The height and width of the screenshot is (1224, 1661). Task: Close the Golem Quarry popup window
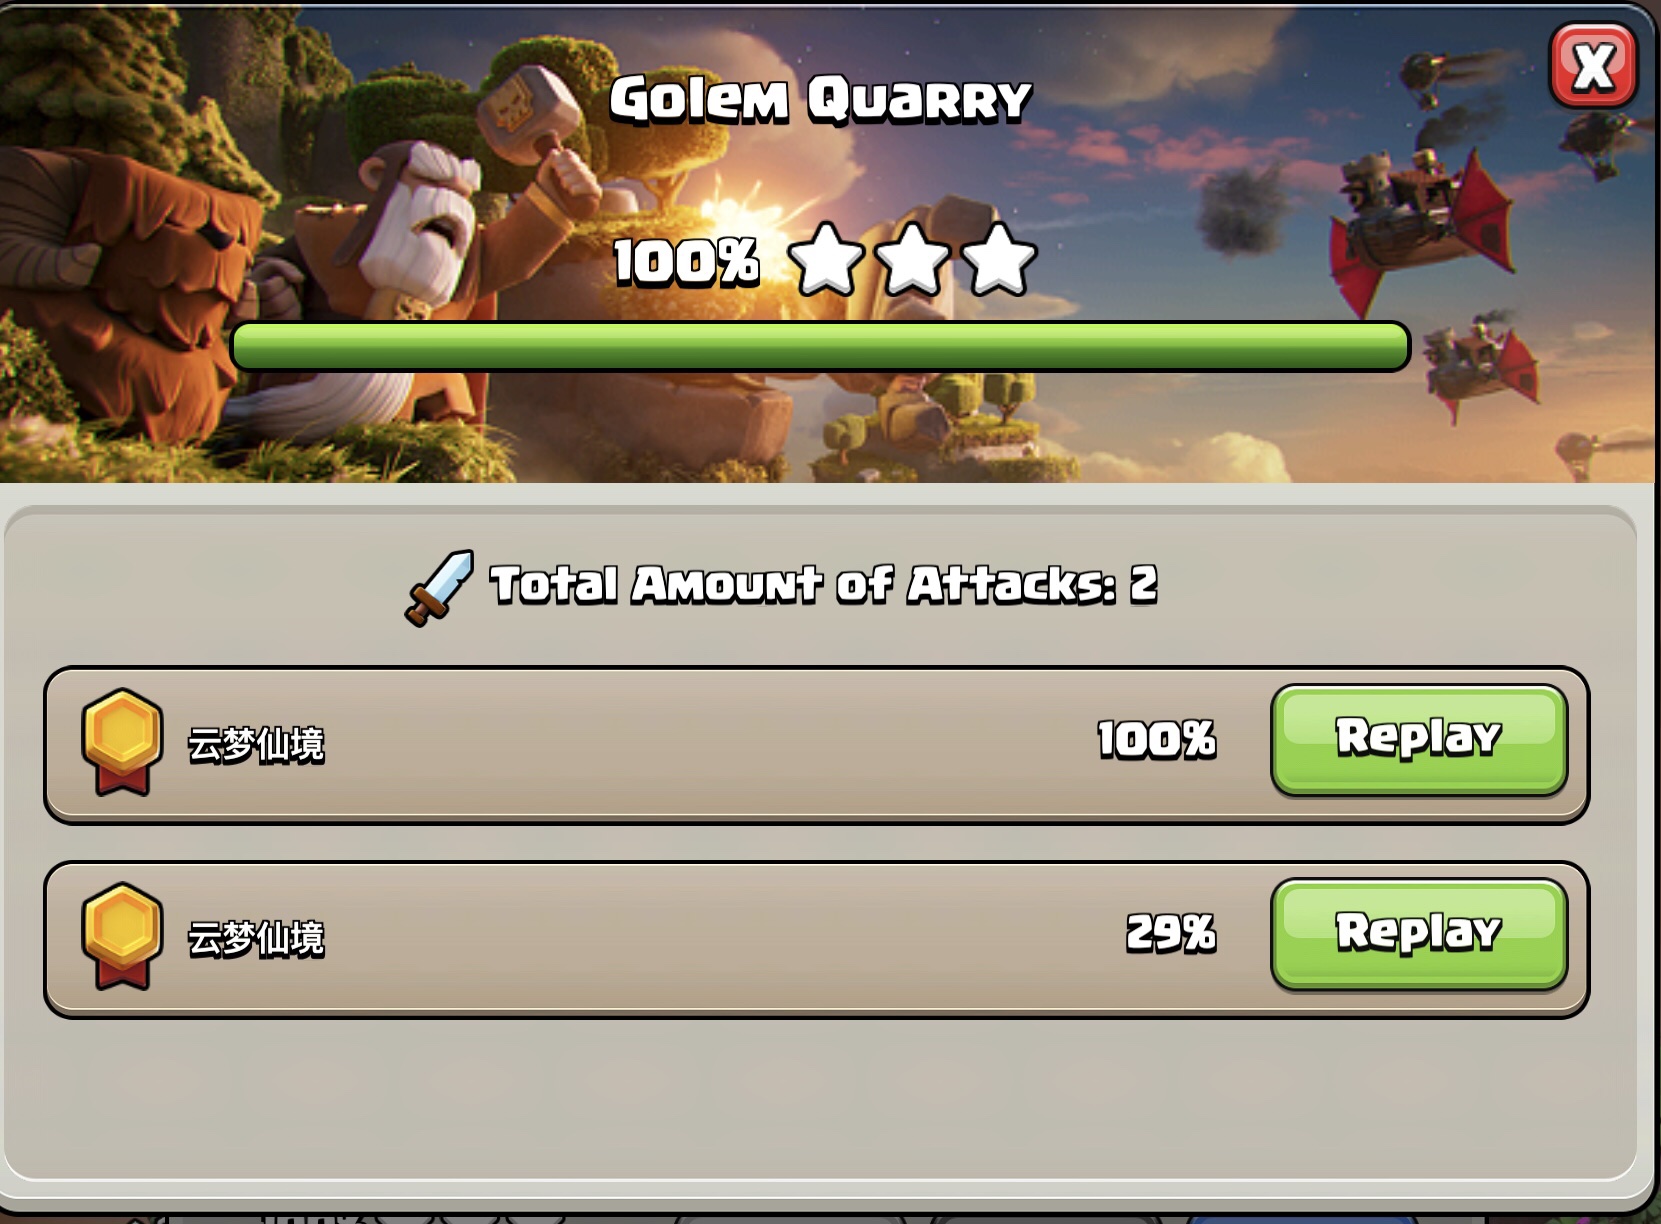point(1592,66)
